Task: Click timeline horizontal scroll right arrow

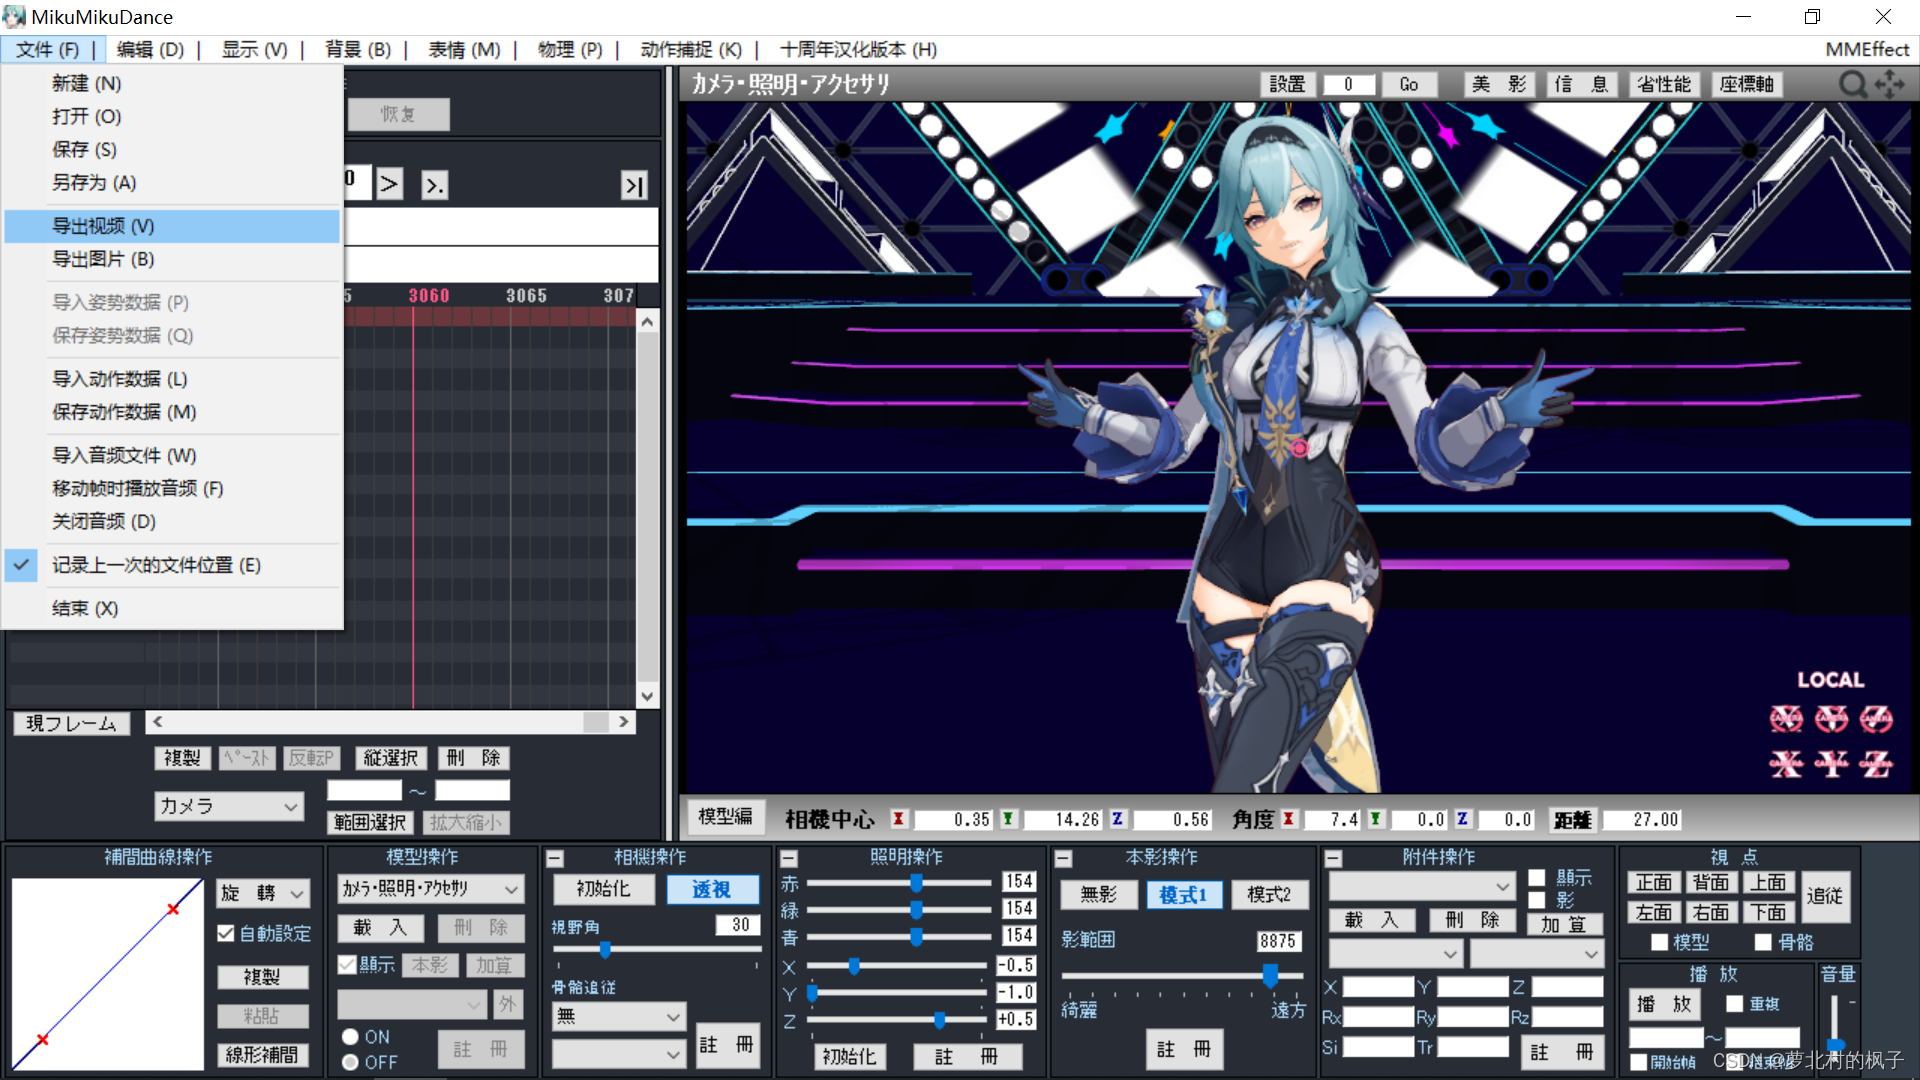Action: 624,722
